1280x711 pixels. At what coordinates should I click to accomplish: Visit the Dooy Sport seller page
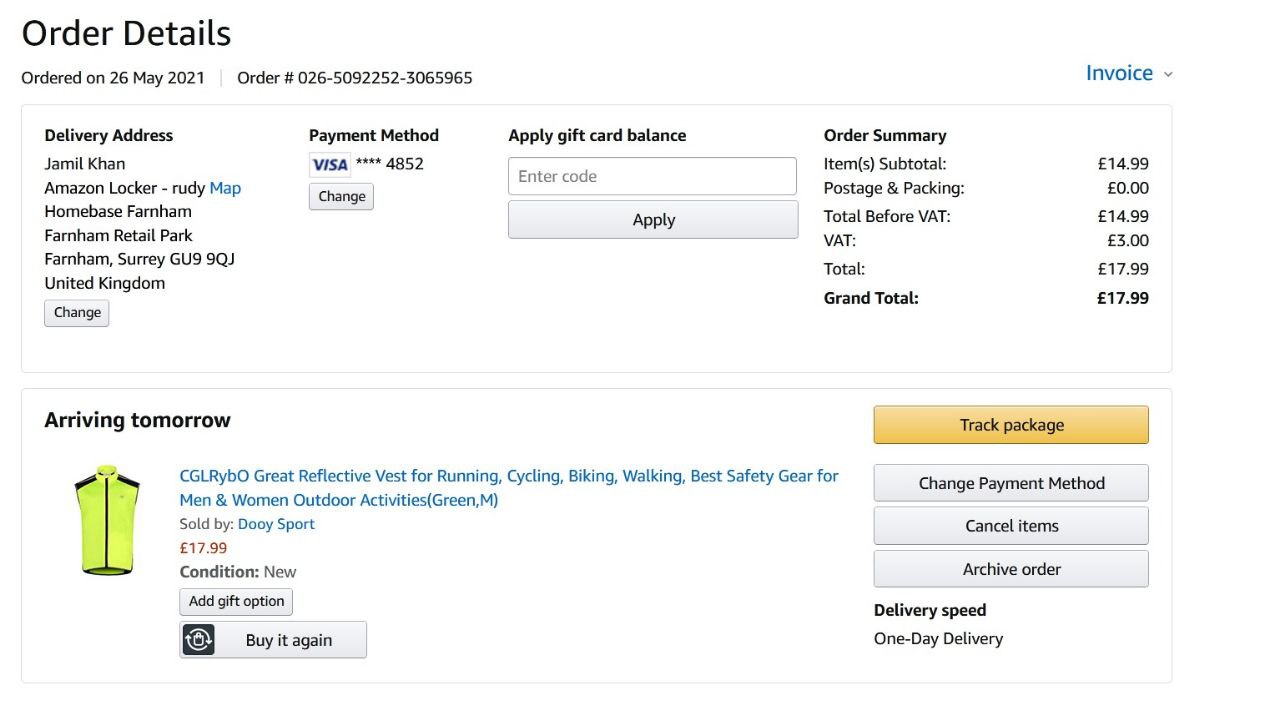[276, 524]
